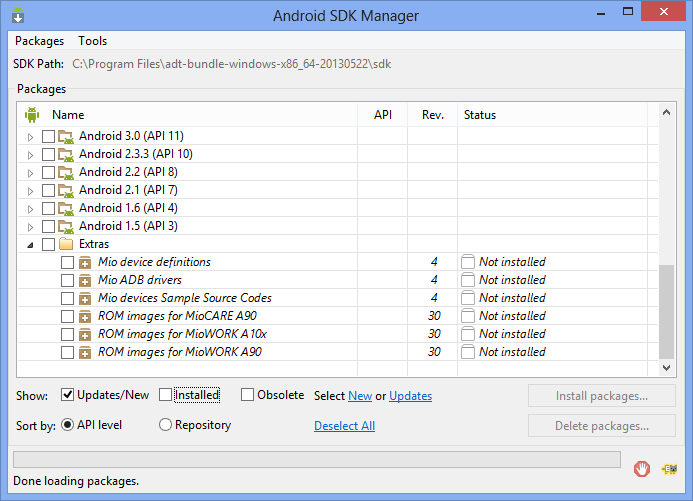
Task: Click the Deselect All link
Action: pos(344,426)
